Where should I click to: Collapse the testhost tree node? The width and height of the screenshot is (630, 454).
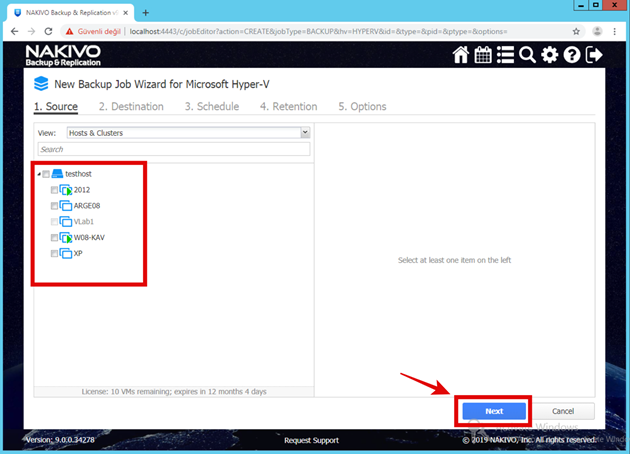39,174
